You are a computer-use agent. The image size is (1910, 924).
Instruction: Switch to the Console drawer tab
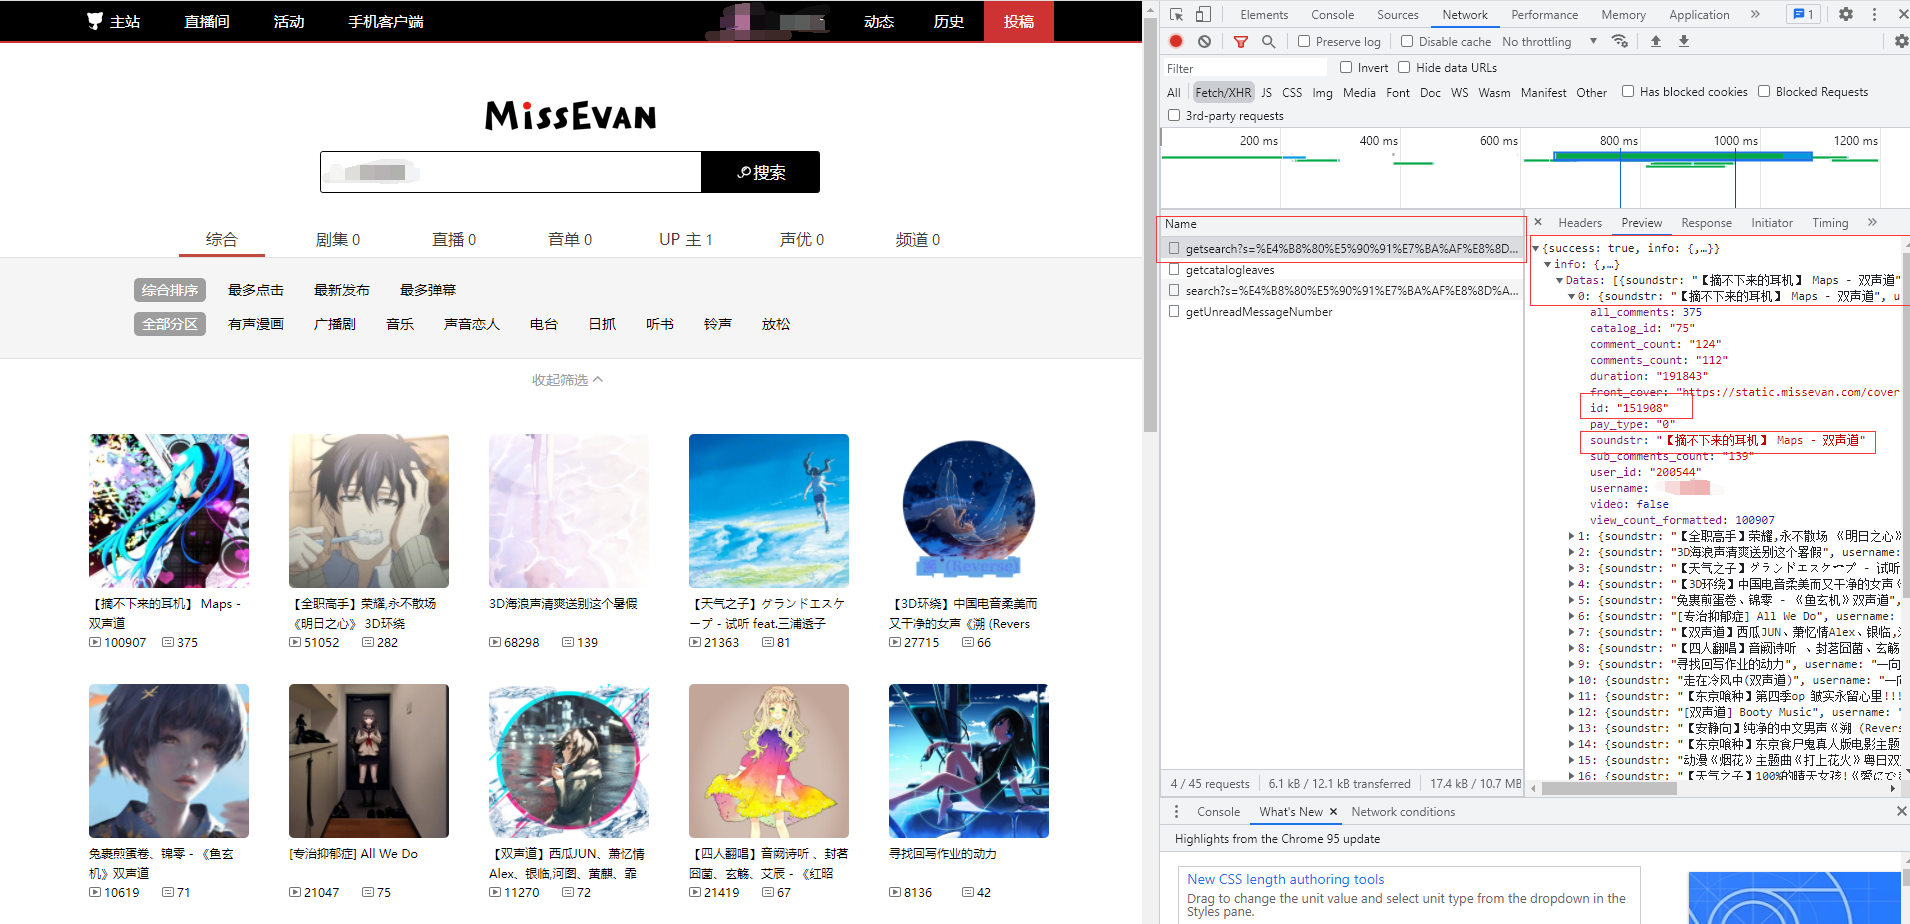pos(1218,811)
